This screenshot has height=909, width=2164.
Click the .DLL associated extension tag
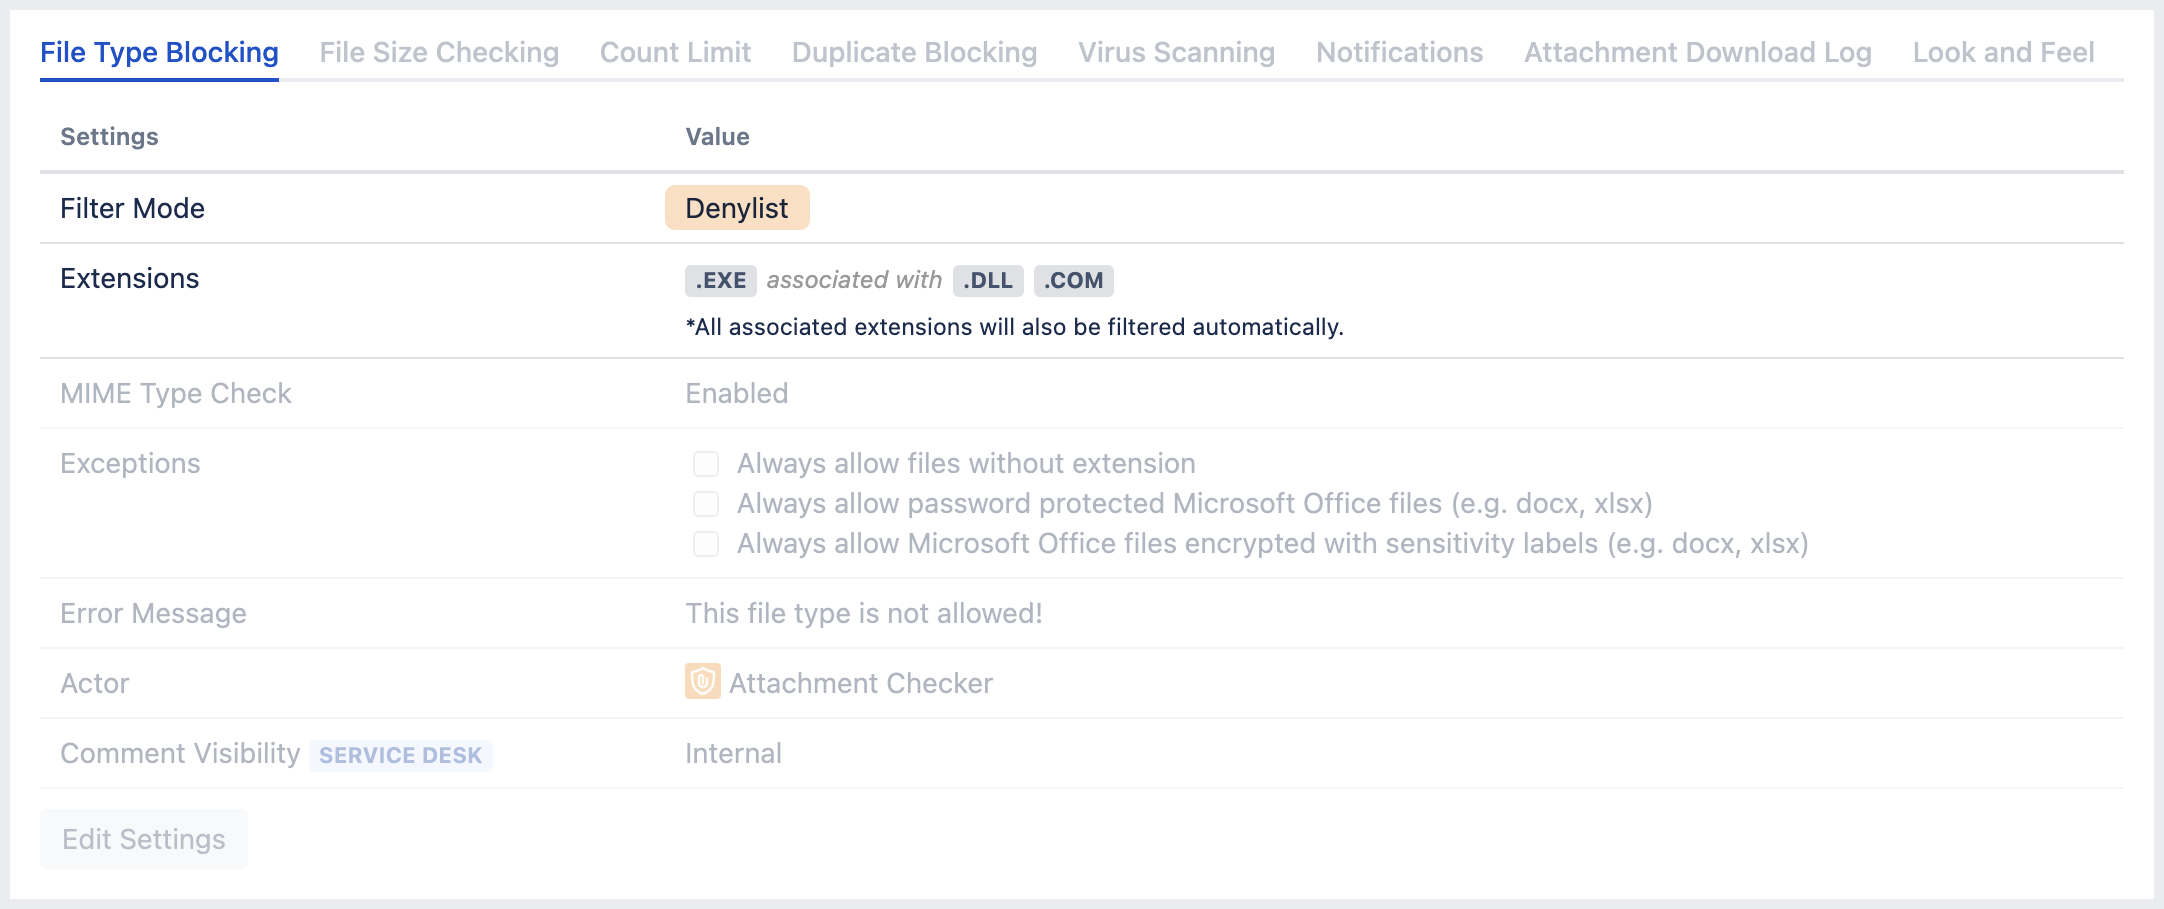988,281
